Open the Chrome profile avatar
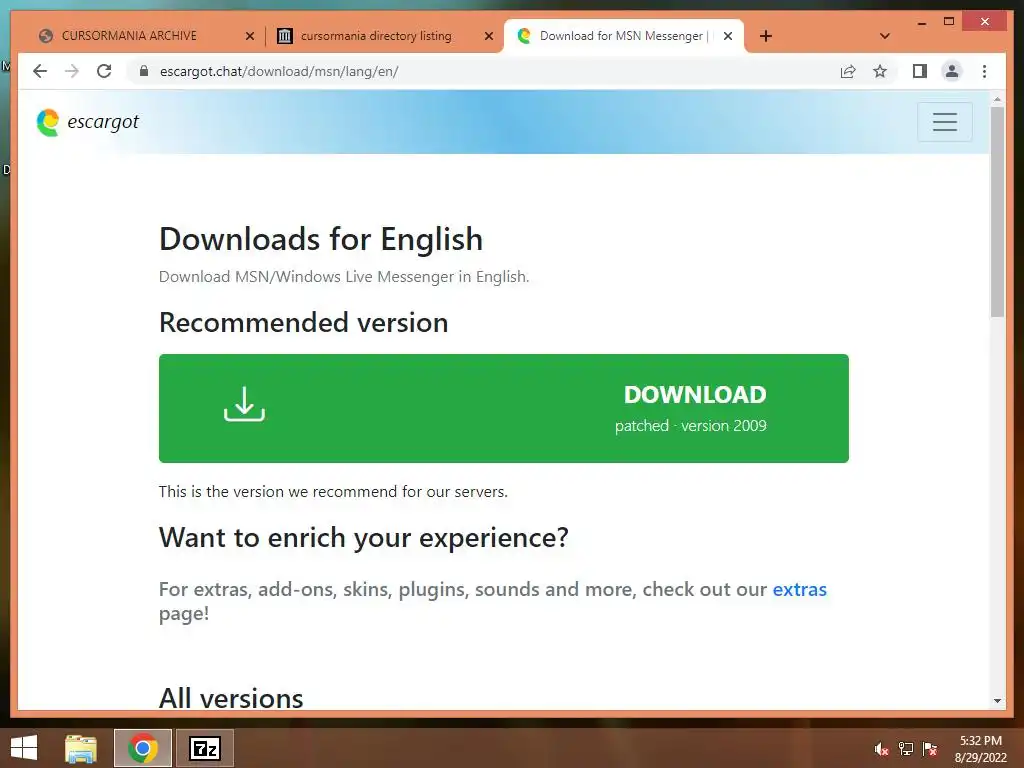 [952, 71]
